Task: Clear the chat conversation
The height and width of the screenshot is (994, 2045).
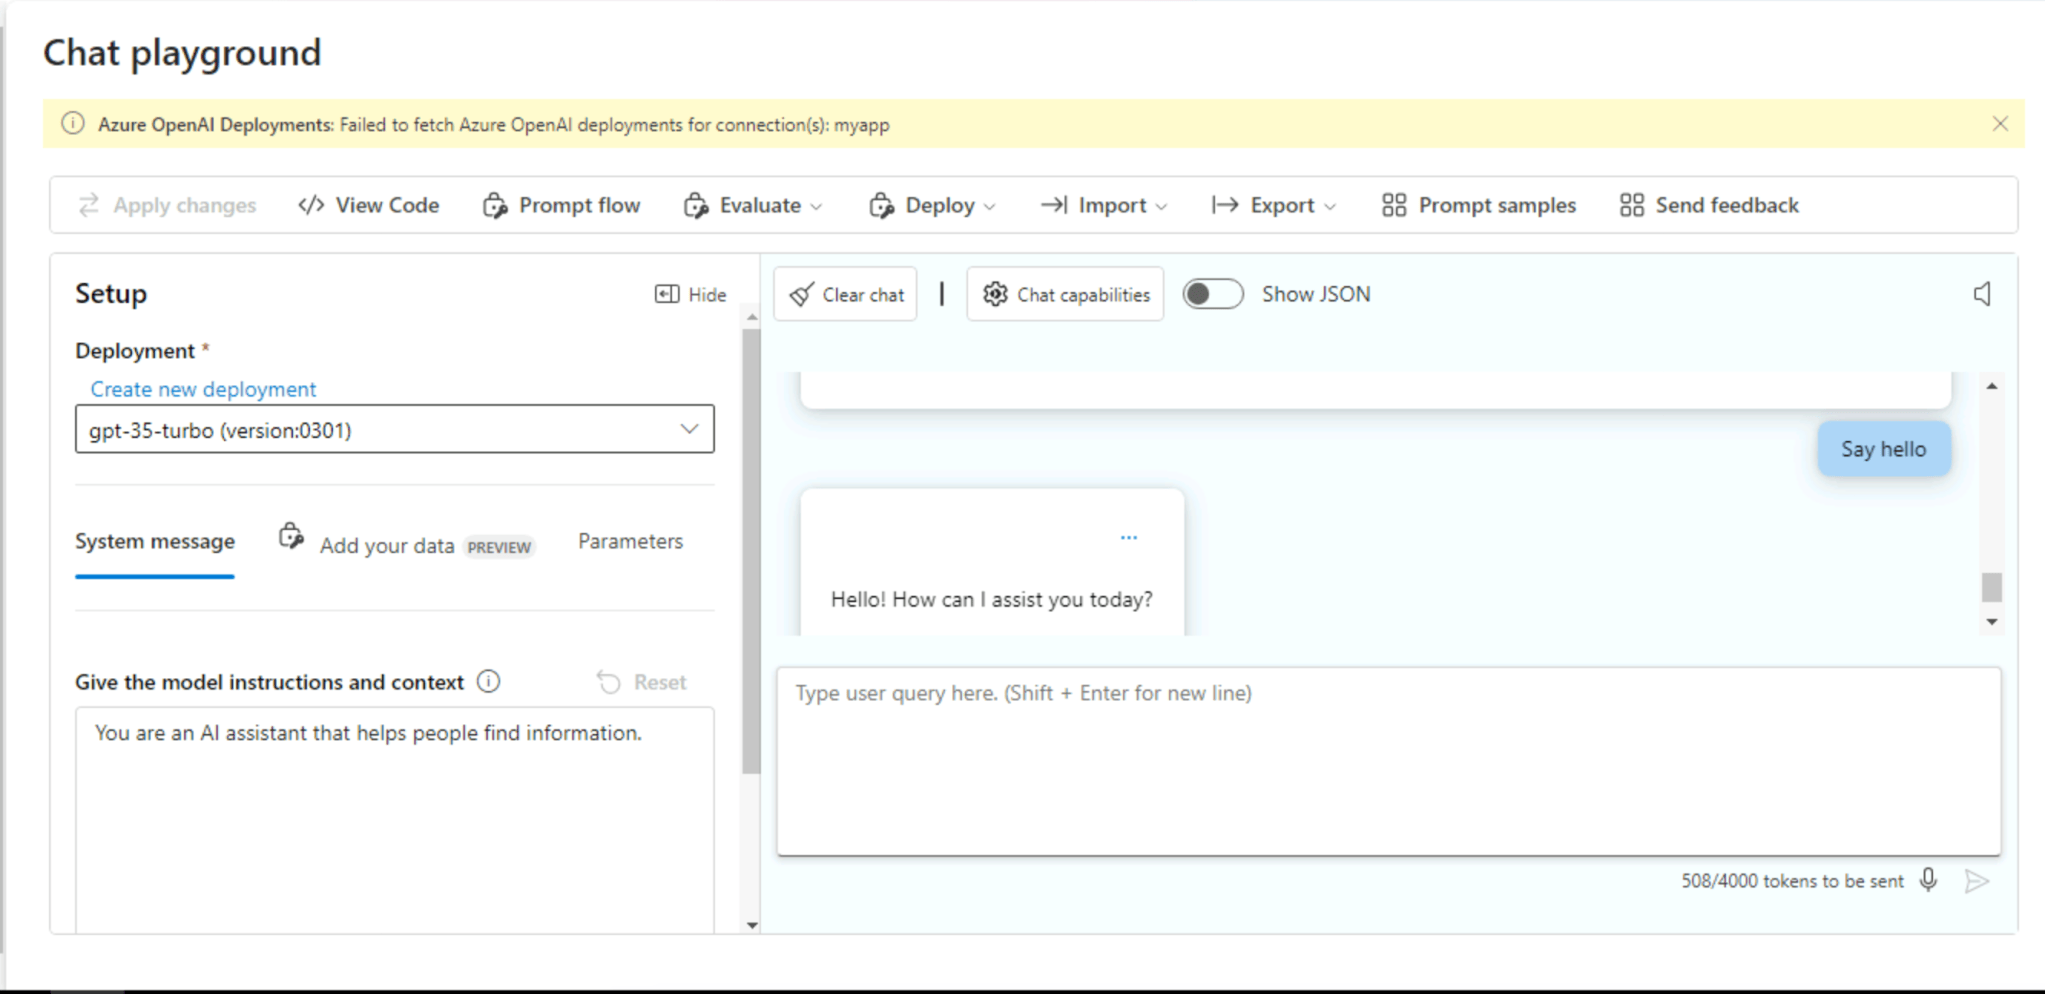Action: (846, 294)
